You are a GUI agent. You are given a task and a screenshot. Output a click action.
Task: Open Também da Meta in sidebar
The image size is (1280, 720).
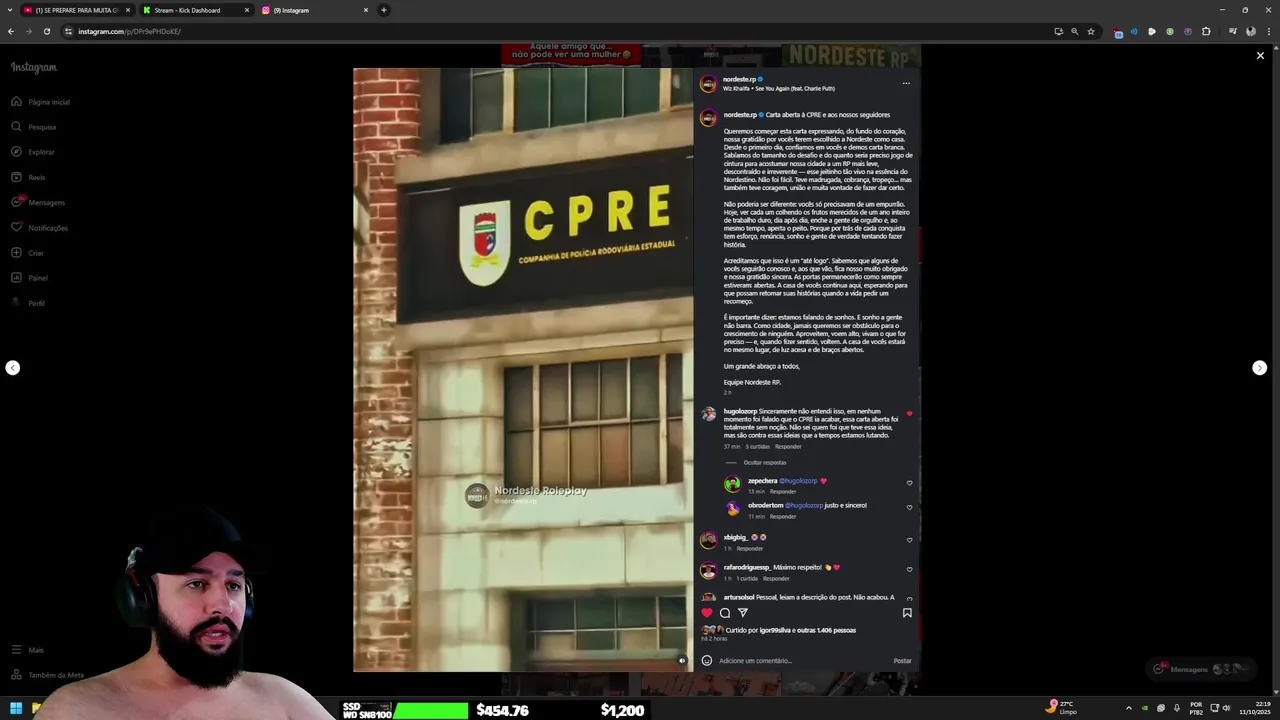[x=47, y=675]
